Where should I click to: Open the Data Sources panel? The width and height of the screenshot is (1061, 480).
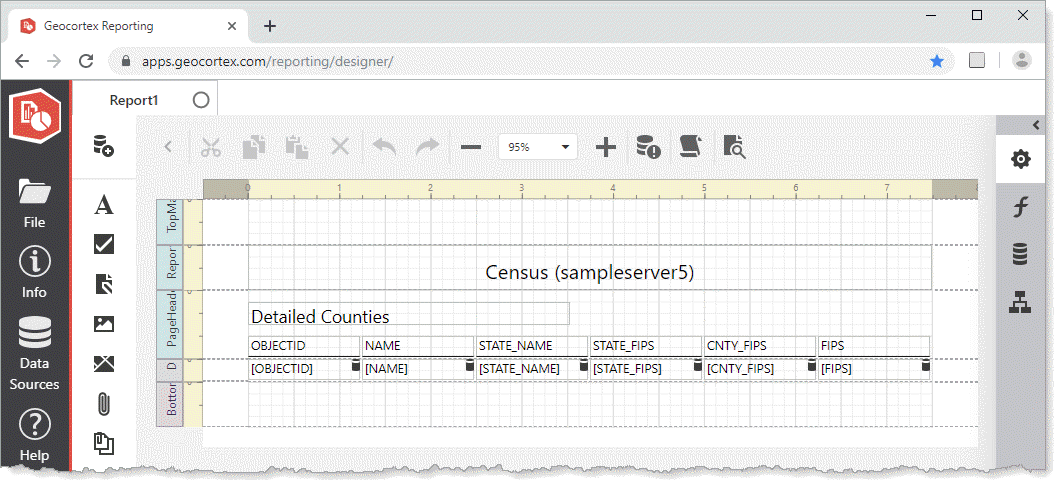[35, 353]
